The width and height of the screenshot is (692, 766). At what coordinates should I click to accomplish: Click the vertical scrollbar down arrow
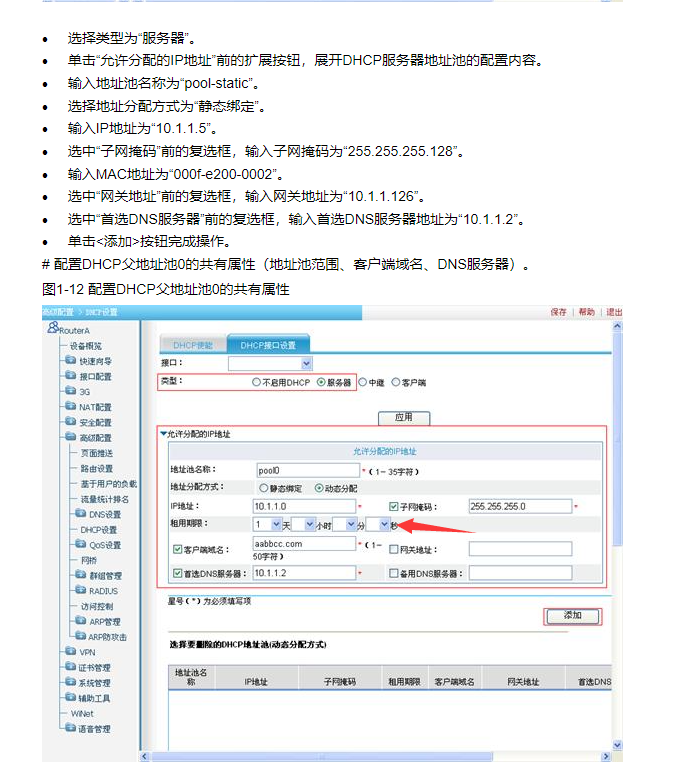[x=617, y=745]
